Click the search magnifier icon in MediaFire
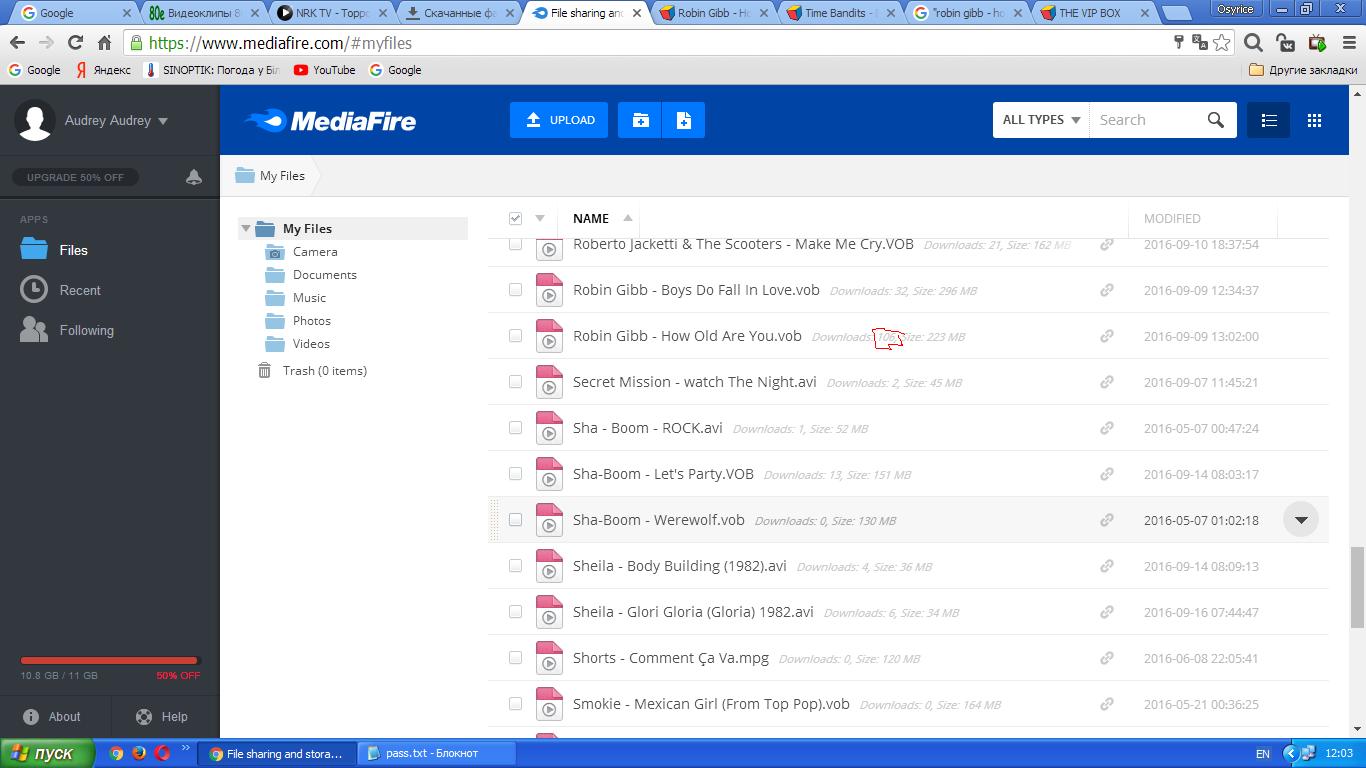Viewport: 1366px width, 768px height. click(1215, 120)
